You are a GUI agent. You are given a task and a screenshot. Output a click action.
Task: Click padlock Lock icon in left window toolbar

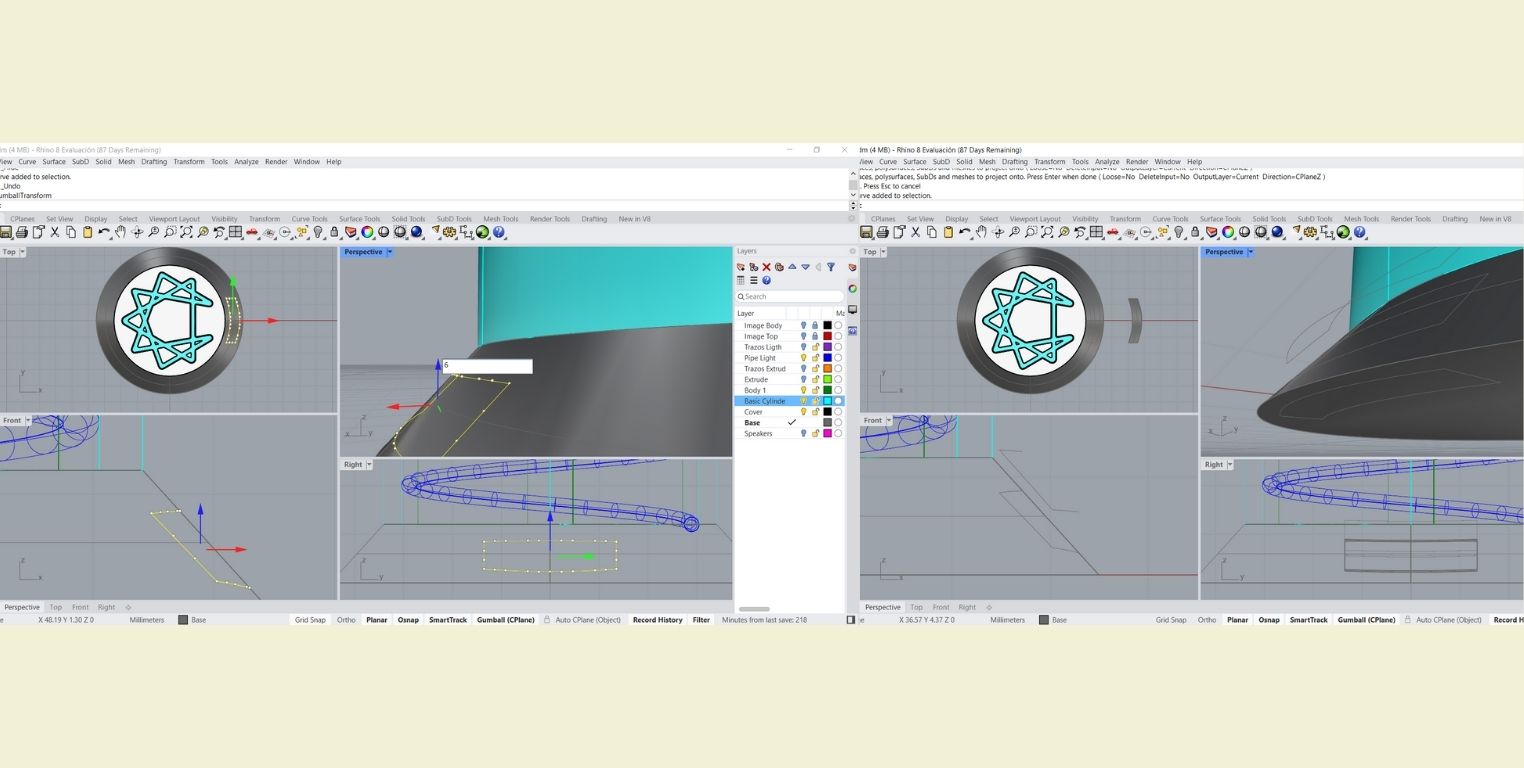(334, 232)
